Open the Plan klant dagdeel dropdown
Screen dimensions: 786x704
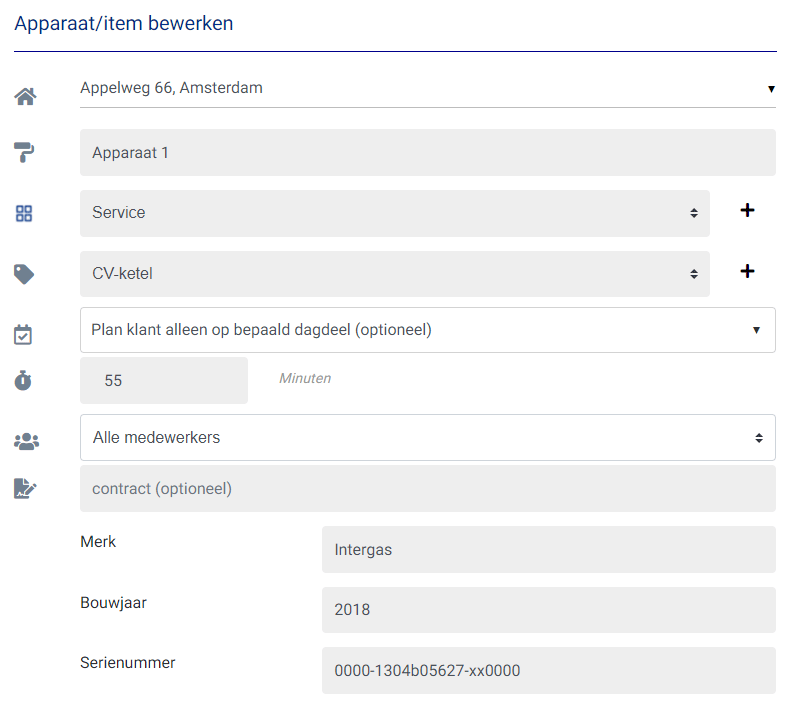click(427, 330)
